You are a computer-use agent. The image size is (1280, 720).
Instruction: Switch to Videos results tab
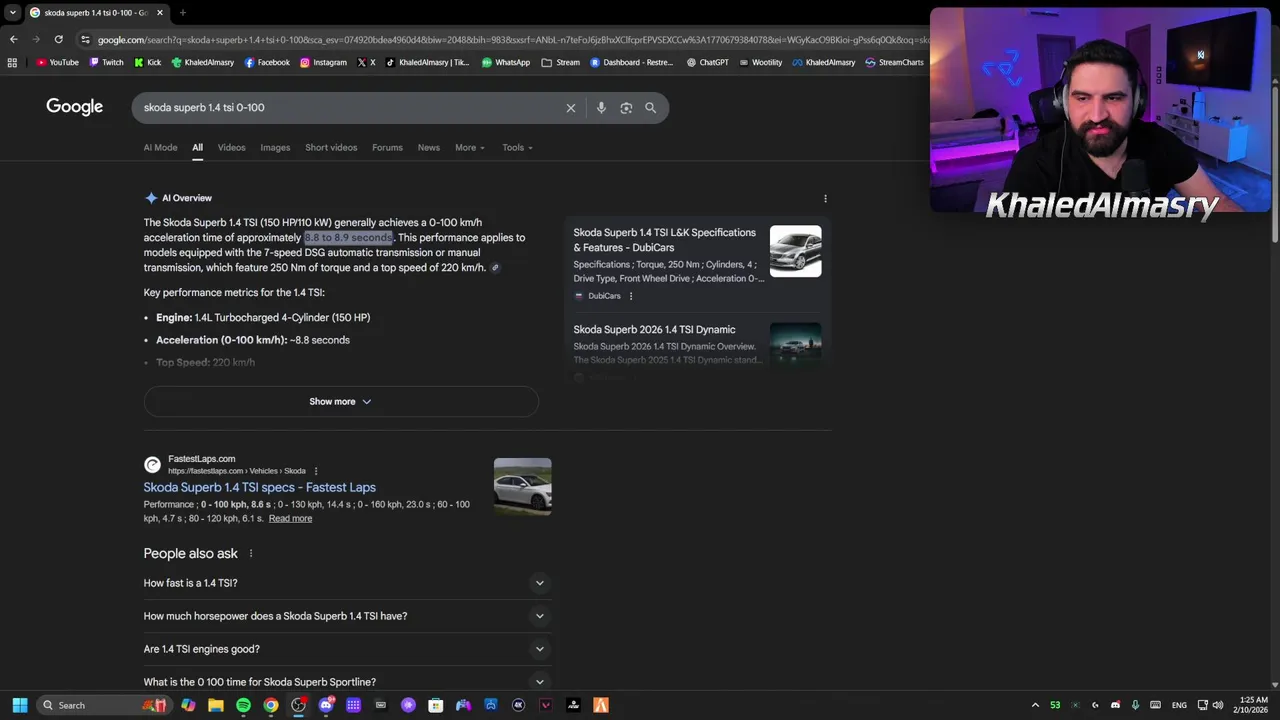(x=231, y=148)
